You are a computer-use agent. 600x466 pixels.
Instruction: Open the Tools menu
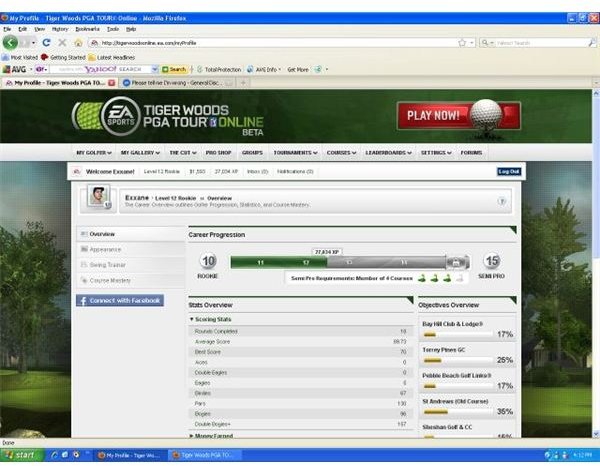pos(112,29)
